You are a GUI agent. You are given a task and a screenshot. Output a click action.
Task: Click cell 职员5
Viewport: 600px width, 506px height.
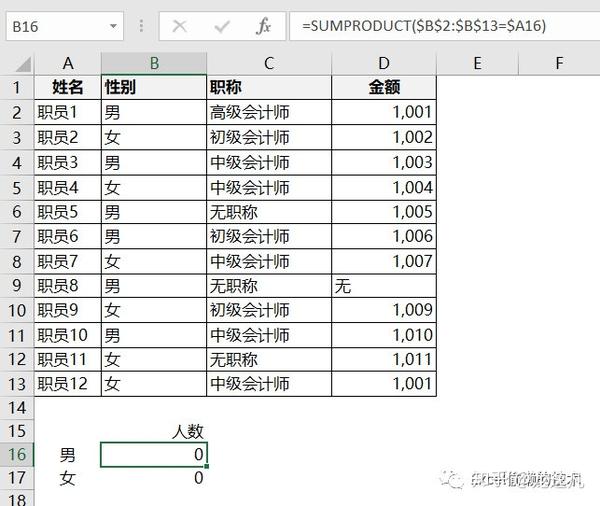tap(68, 212)
